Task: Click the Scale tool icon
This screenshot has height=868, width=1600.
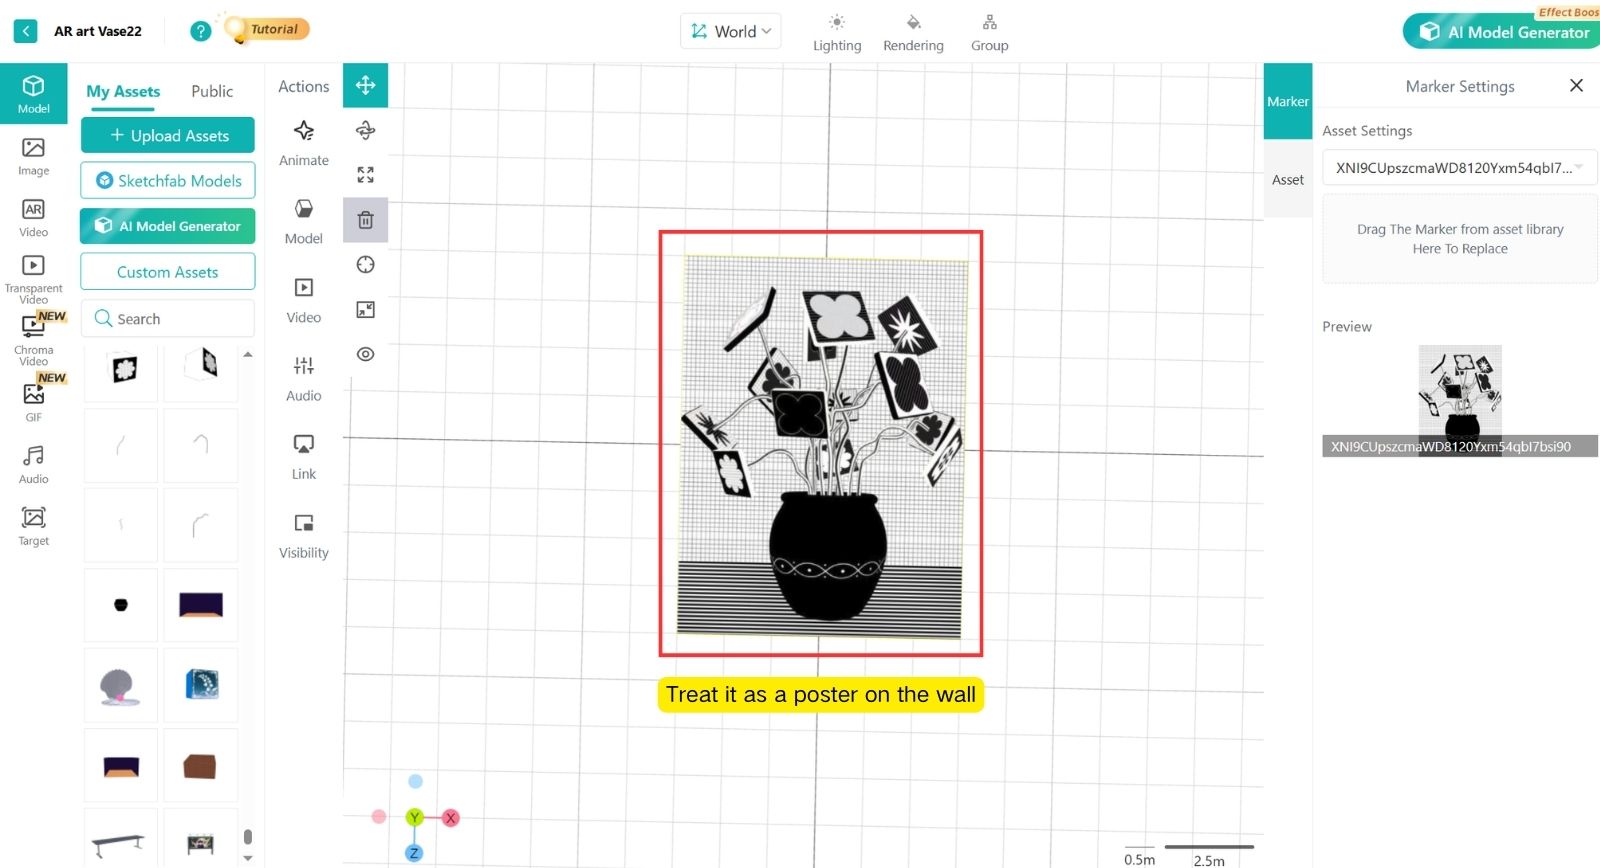Action: pyautogui.click(x=365, y=175)
